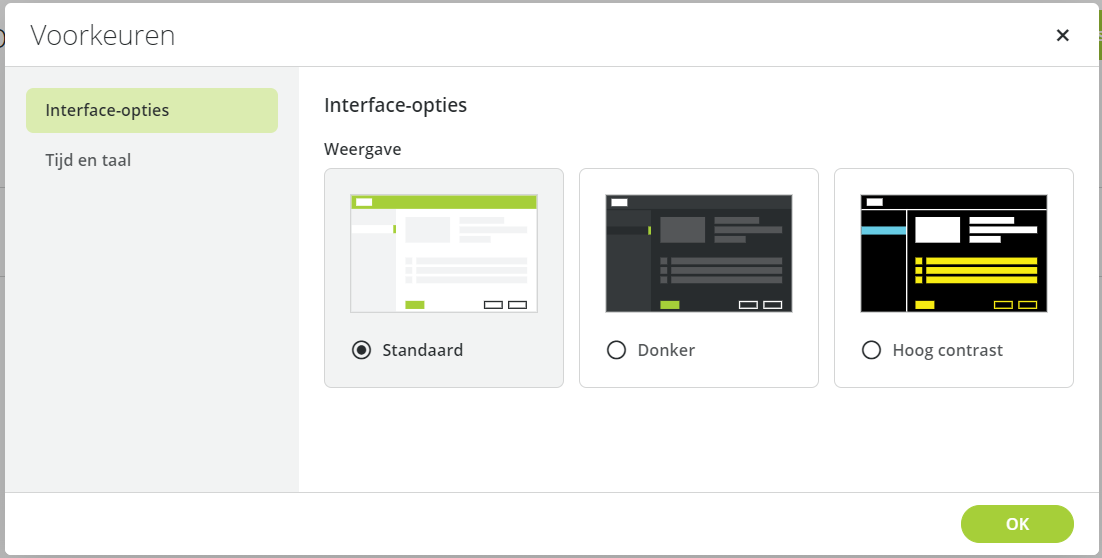Click the Donker dark theme preview image
This screenshot has width=1102, height=558.
699,254
